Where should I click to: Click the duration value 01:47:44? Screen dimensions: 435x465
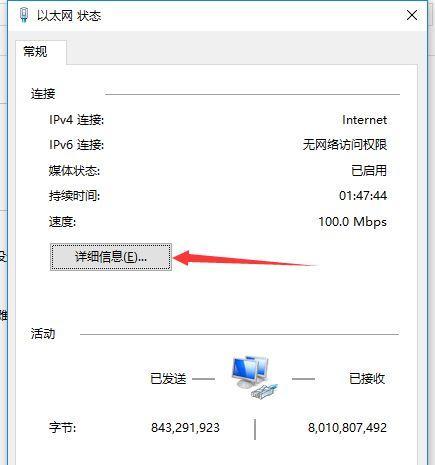coord(363,196)
